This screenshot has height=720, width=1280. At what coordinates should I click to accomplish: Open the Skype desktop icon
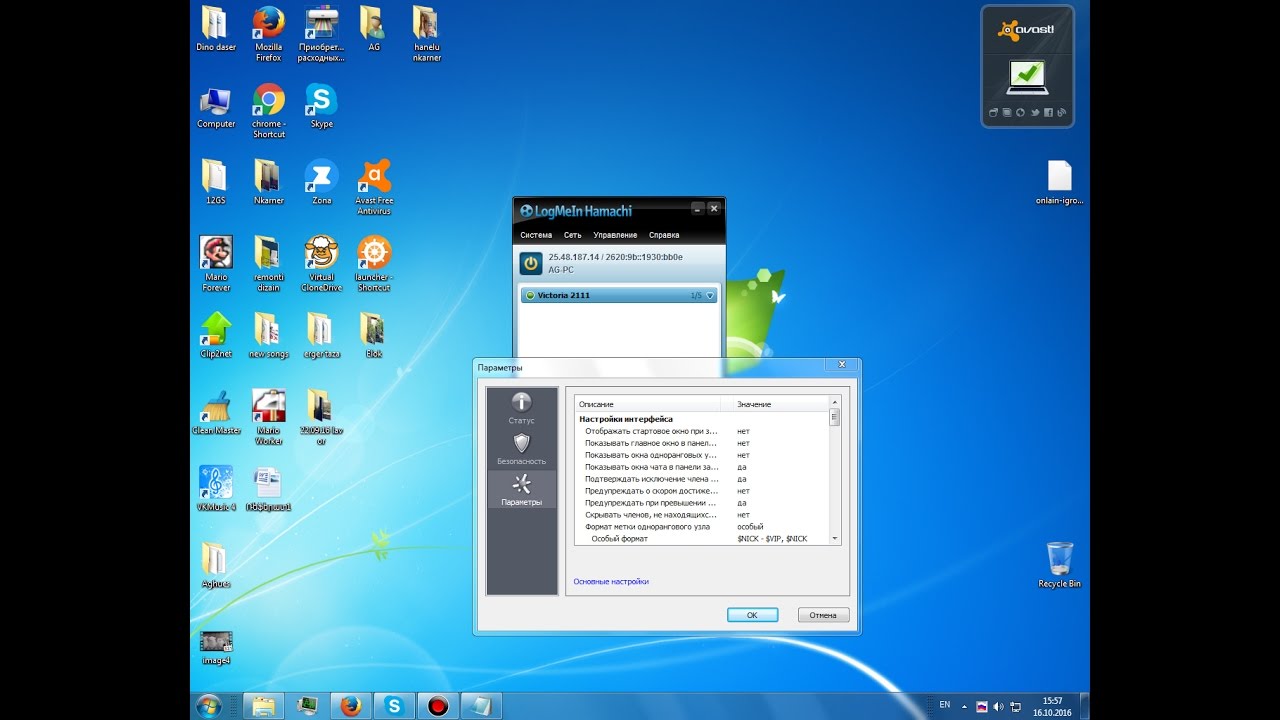coord(321,106)
